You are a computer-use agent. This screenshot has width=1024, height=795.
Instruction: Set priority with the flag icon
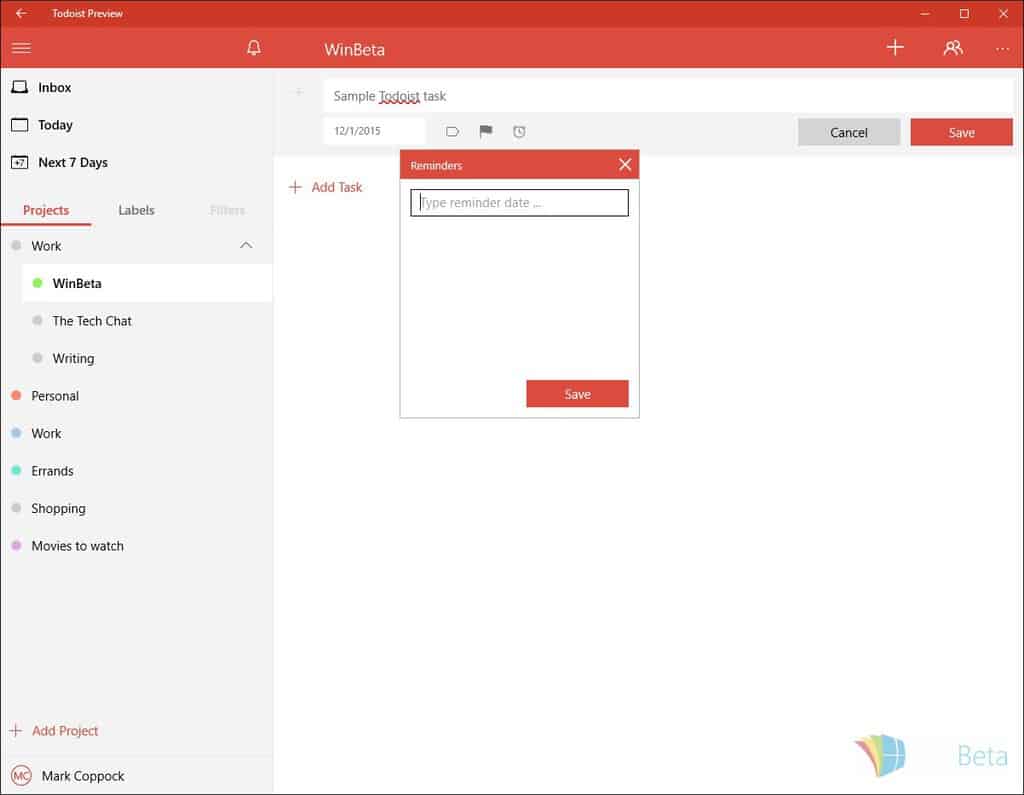click(486, 132)
